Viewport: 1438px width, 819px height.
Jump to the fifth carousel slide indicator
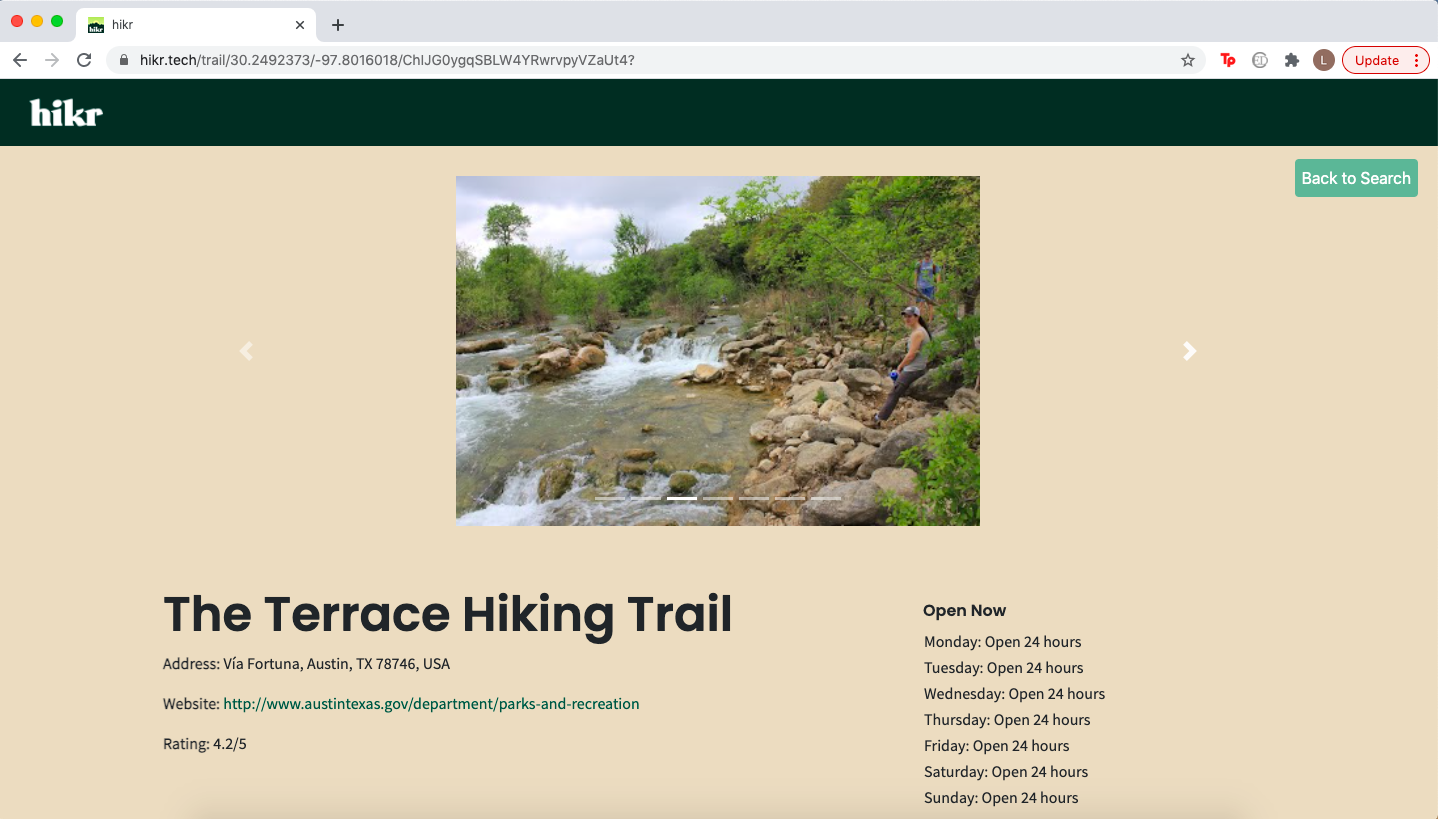[754, 497]
